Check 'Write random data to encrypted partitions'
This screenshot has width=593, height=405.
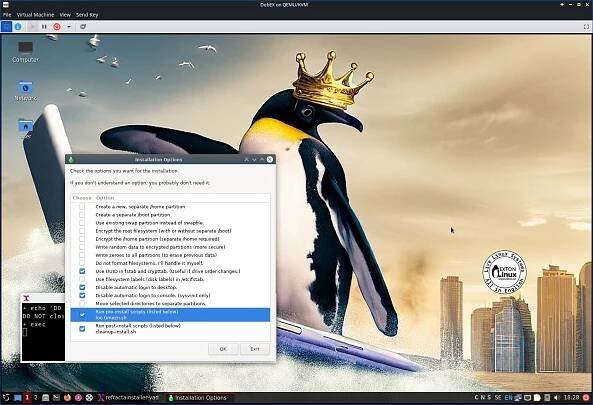[x=82, y=247]
